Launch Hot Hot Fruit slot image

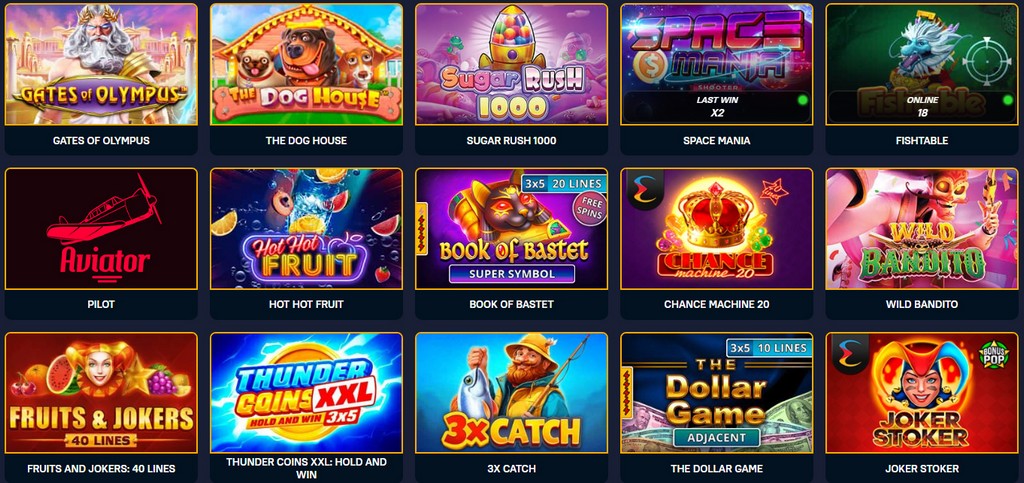[x=306, y=228]
